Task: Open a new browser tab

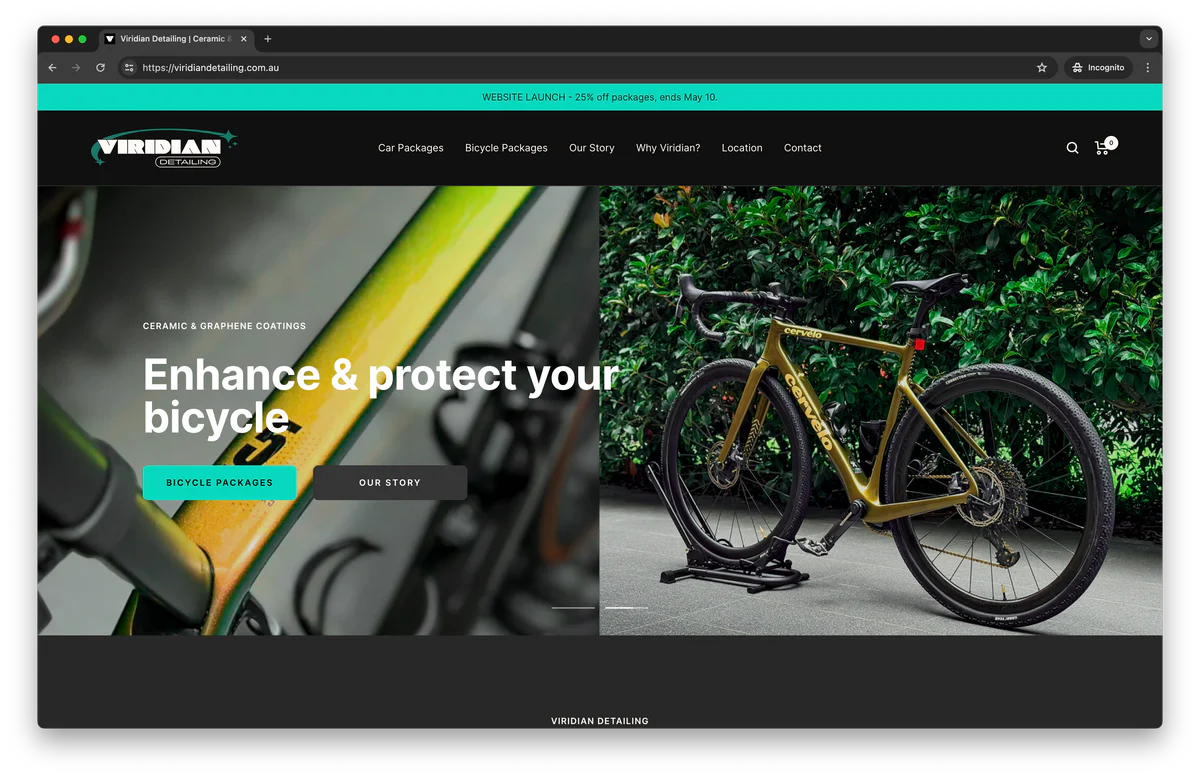Action: [x=267, y=39]
